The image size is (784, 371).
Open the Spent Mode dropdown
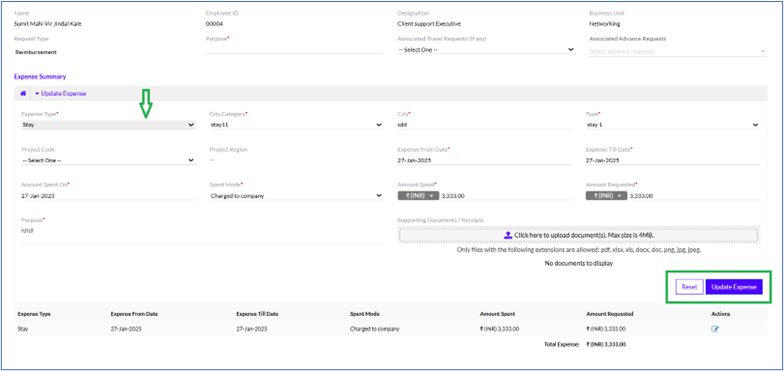pyautogui.click(x=296, y=196)
